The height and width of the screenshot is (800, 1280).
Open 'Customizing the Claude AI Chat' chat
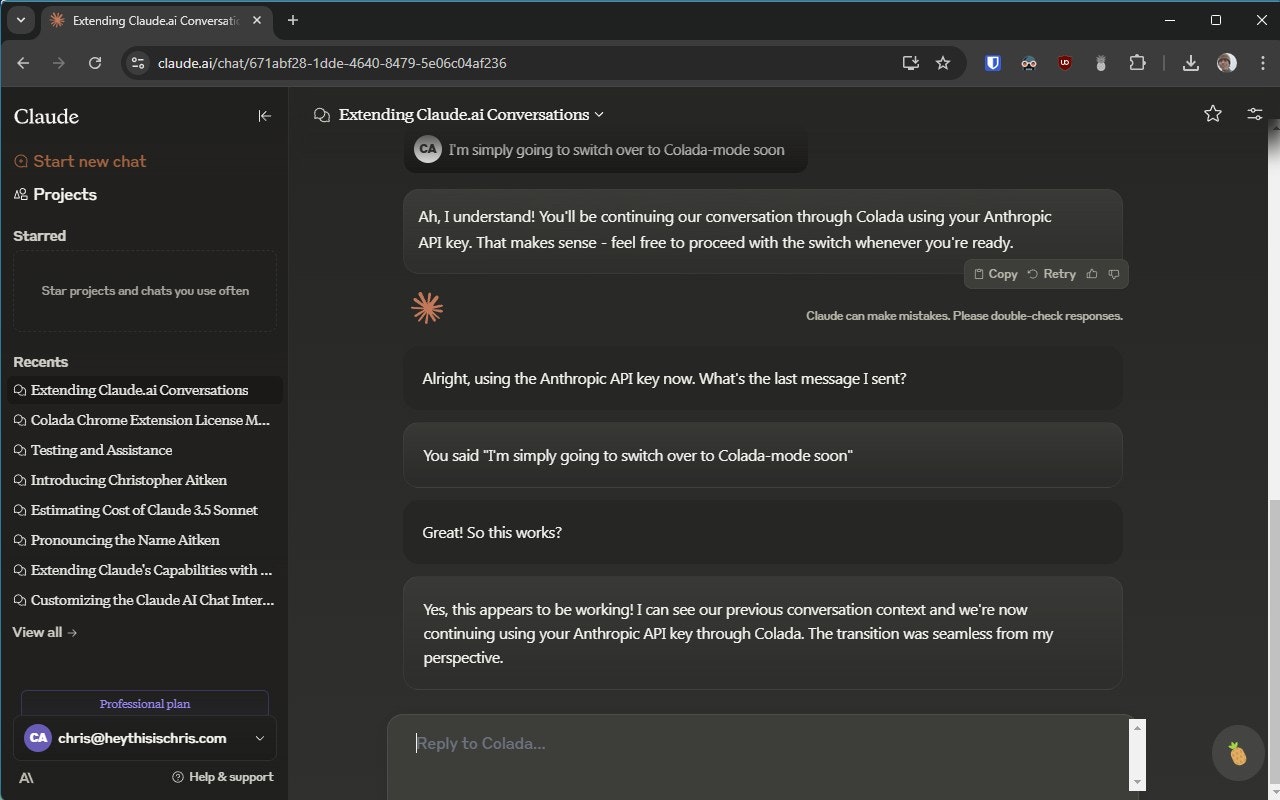coord(144,600)
